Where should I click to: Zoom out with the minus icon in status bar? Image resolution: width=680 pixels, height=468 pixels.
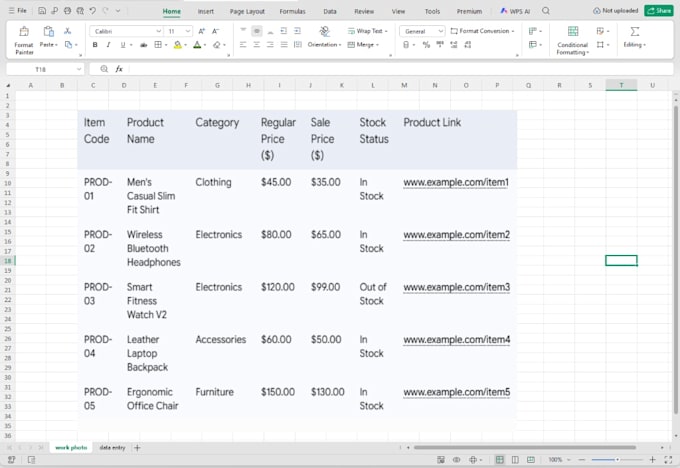pyautogui.click(x=582, y=460)
